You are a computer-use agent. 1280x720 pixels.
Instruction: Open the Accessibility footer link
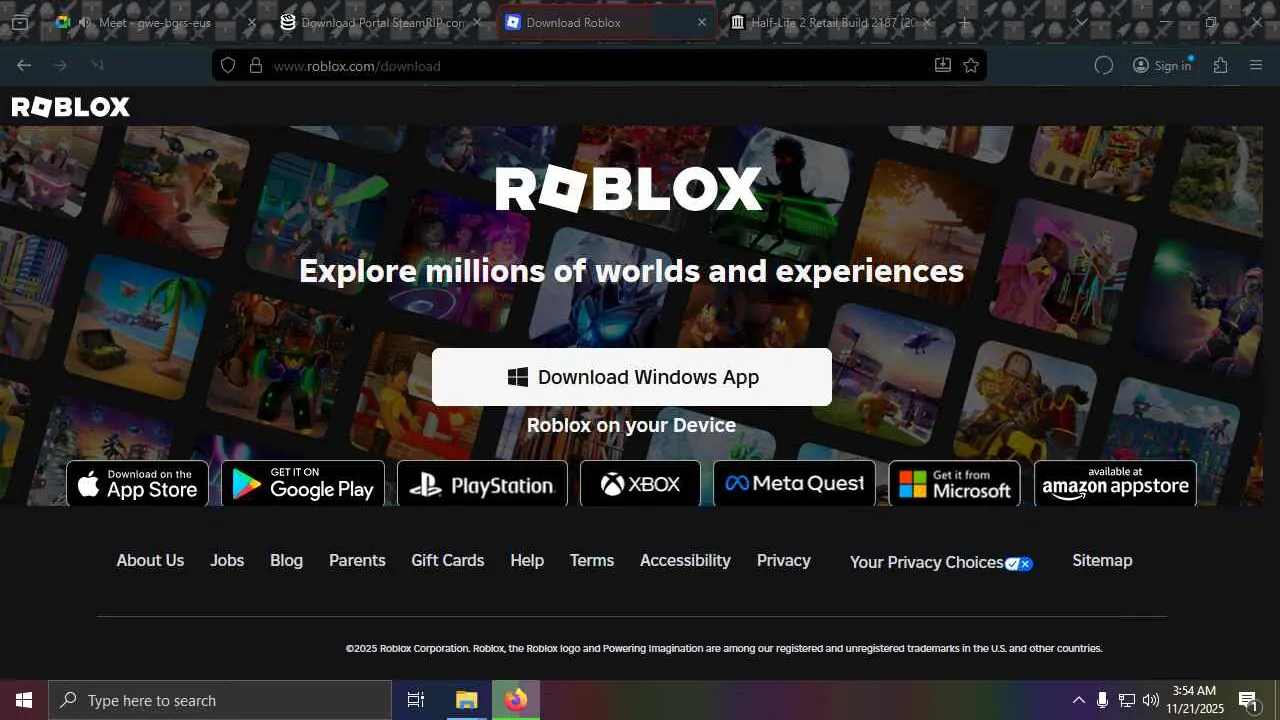pos(685,561)
